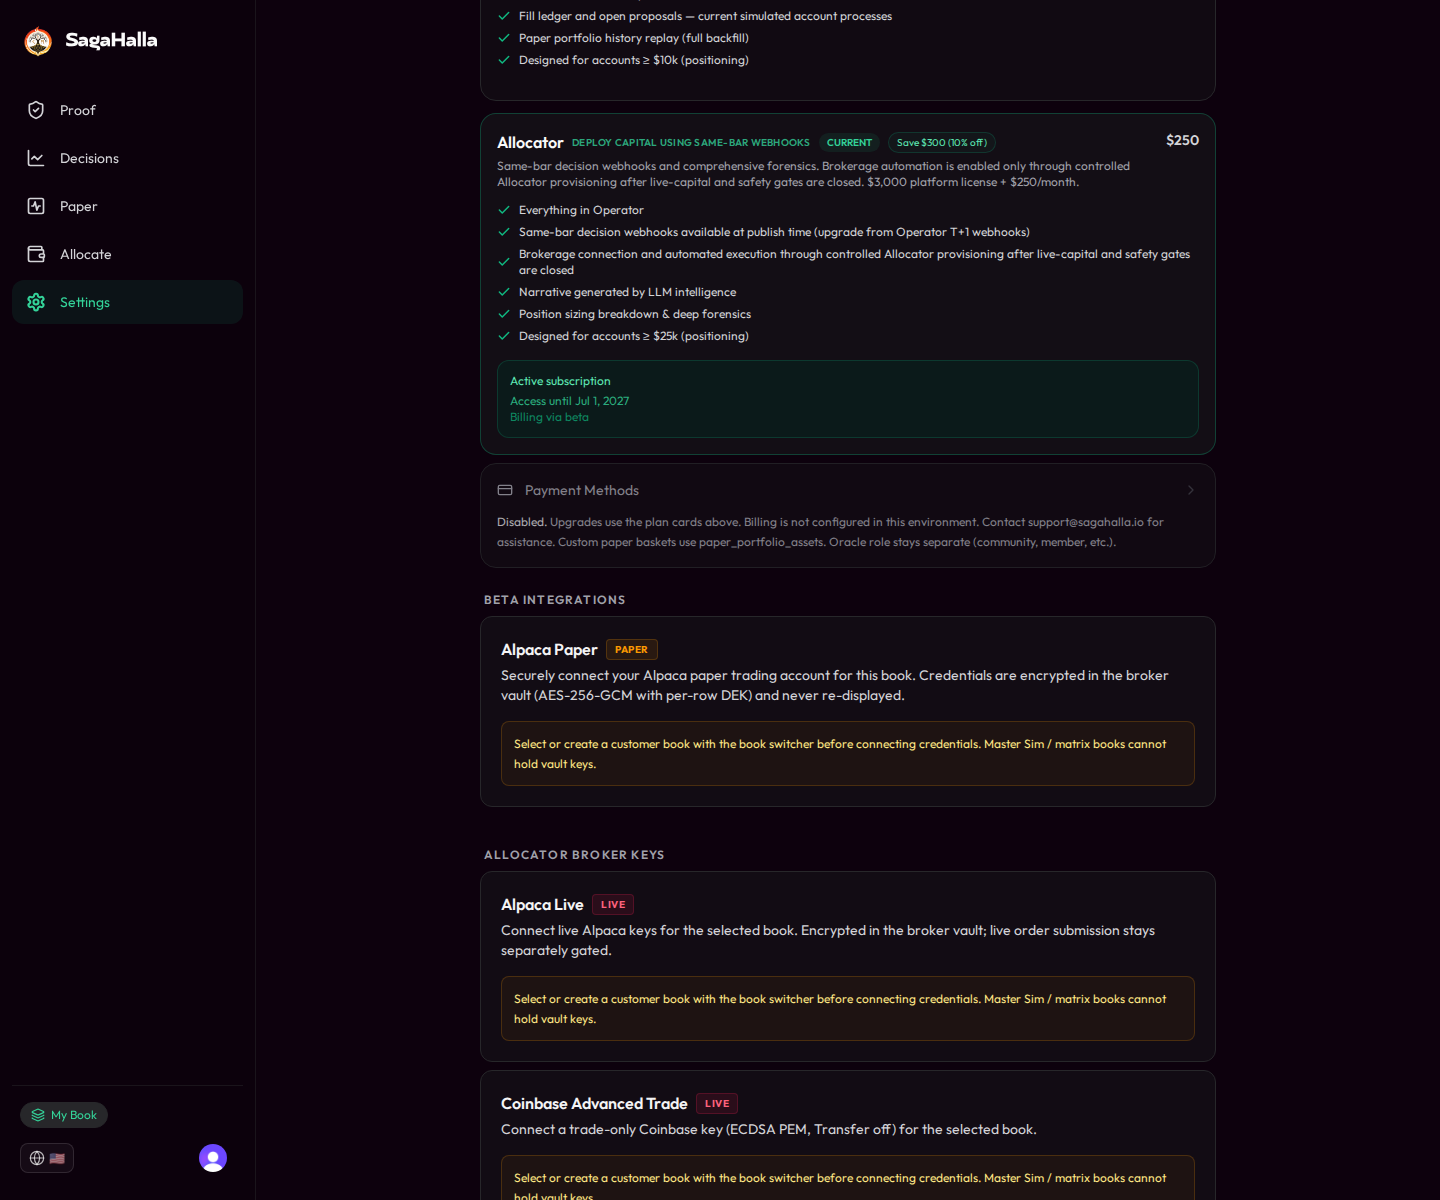Click the $250 price
Screen dimensions: 1440x1200
tap(1182, 140)
